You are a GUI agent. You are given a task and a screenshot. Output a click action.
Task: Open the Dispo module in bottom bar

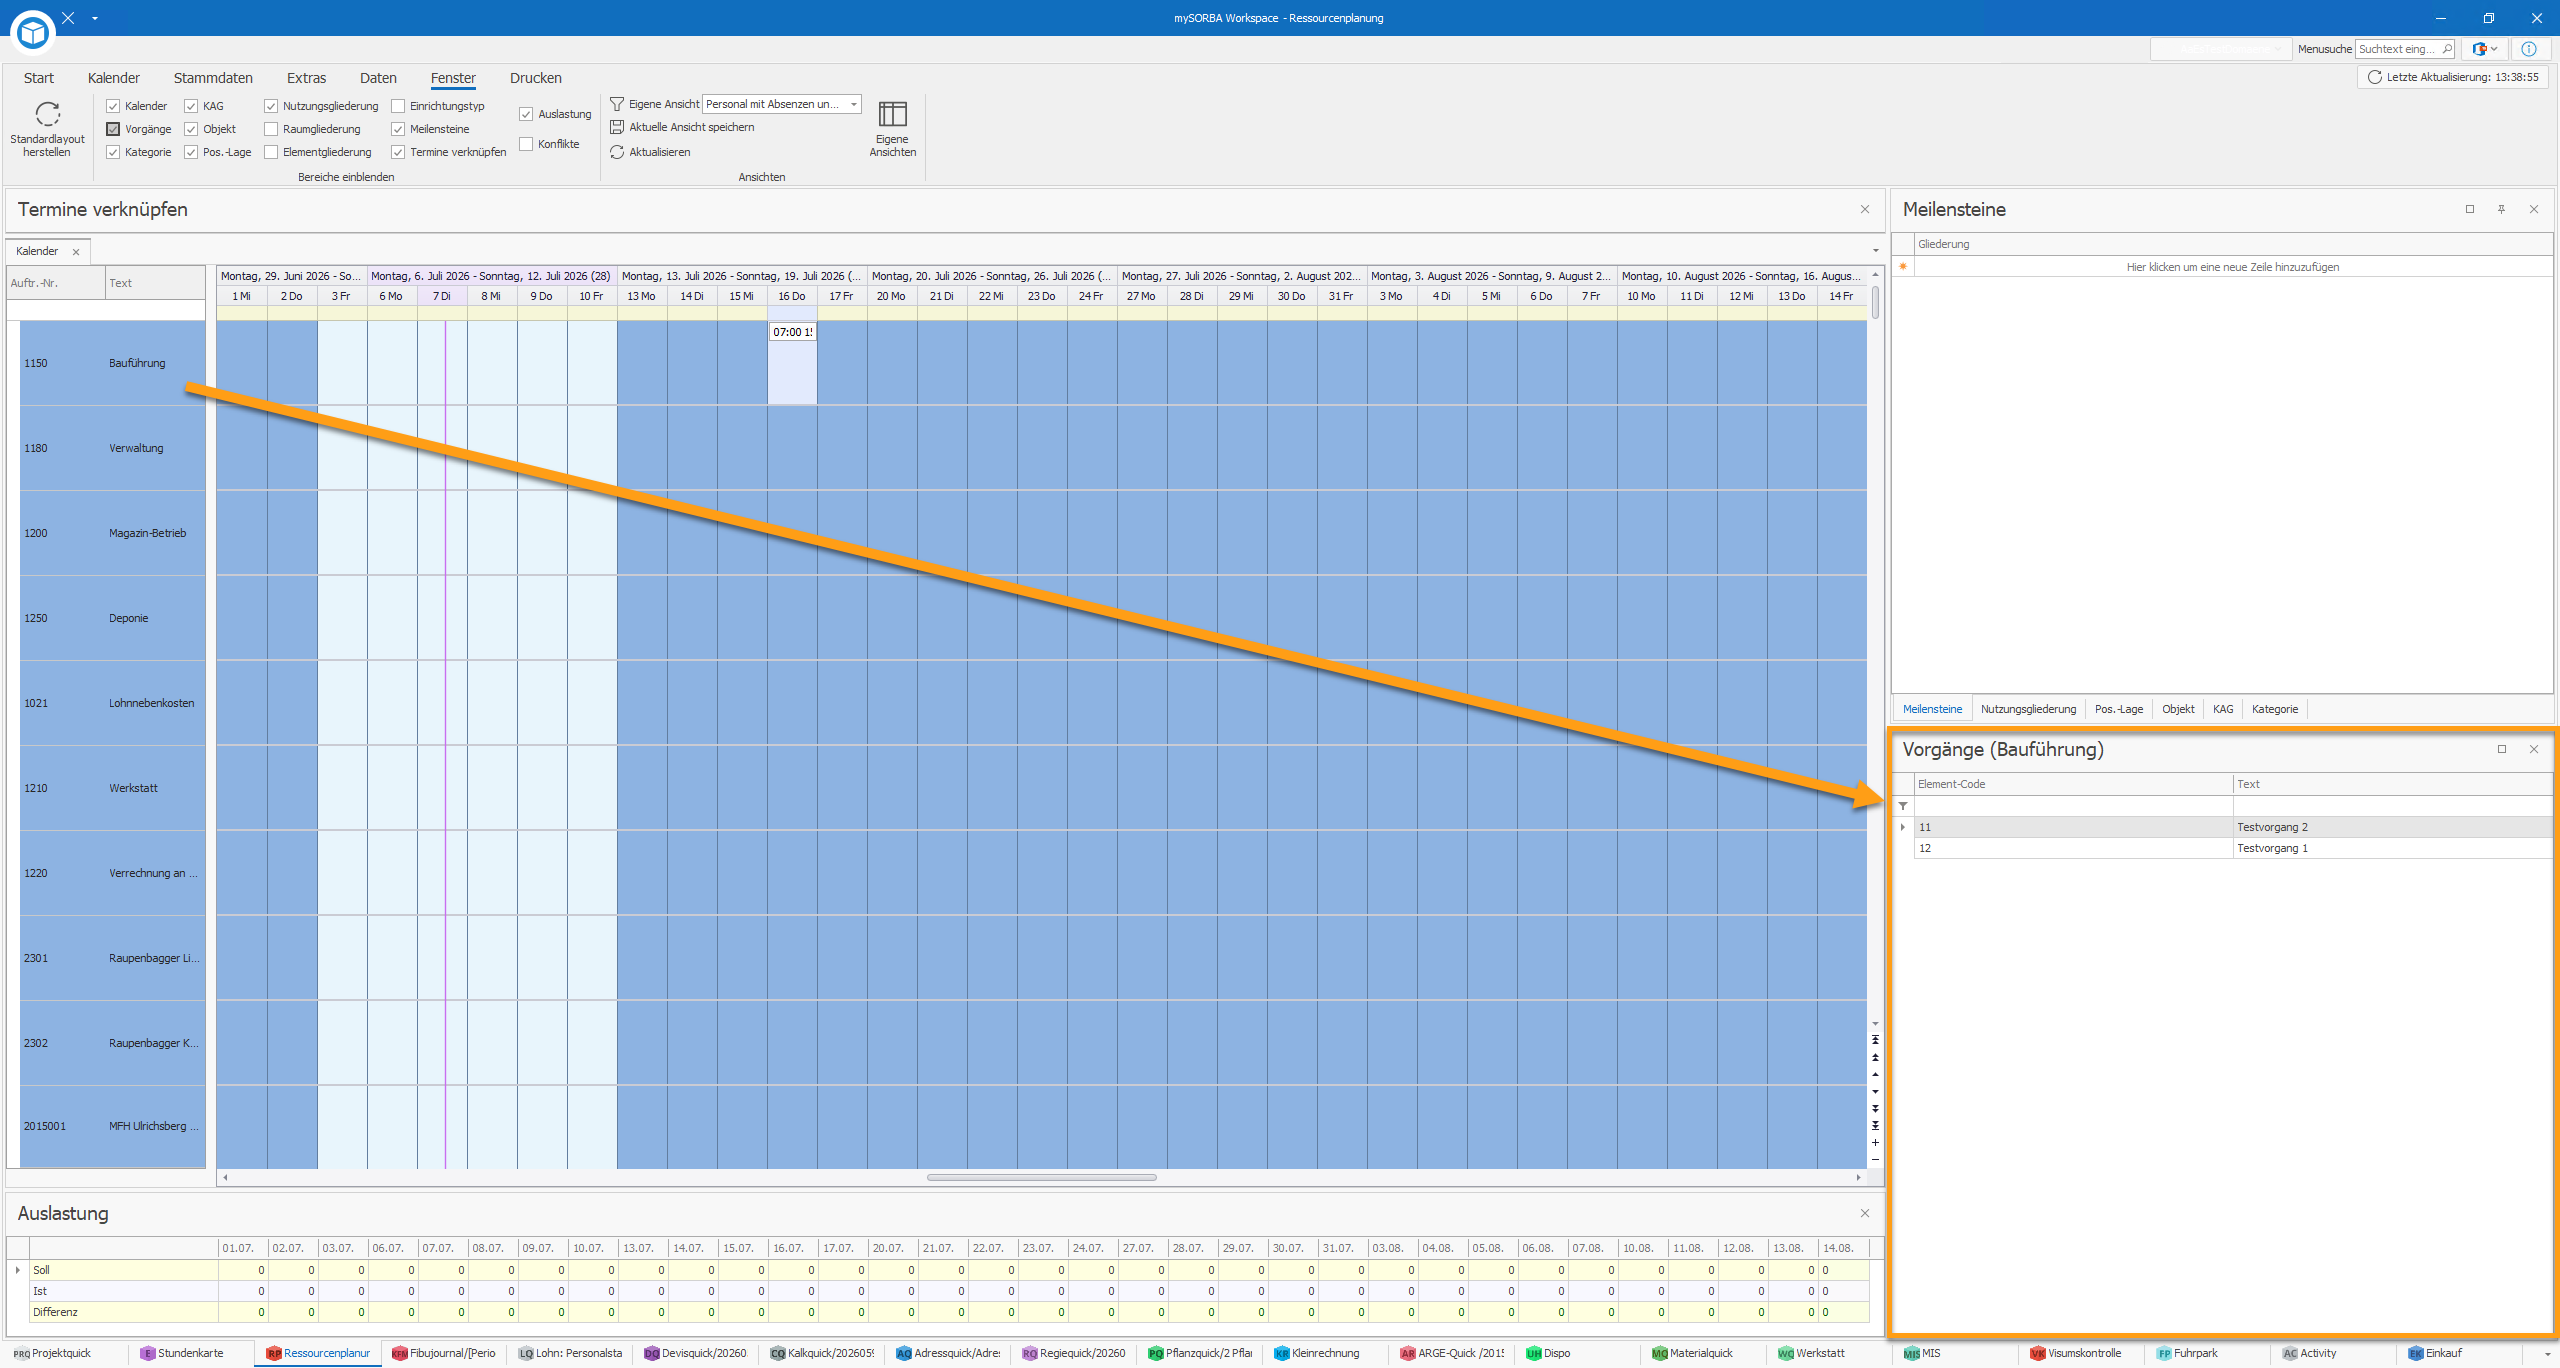[x=1548, y=1353]
